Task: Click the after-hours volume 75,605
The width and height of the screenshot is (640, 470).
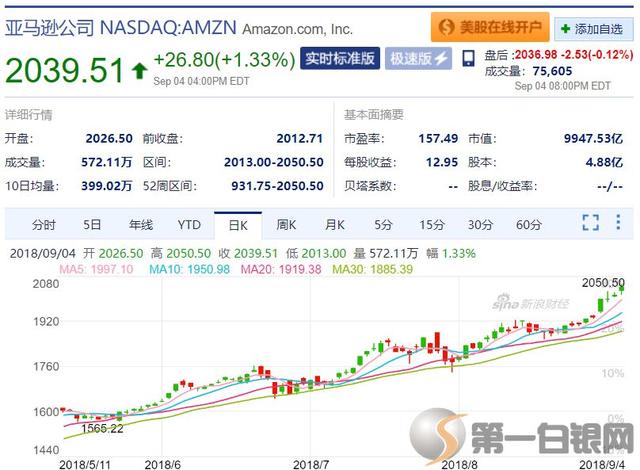Action: pyautogui.click(x=552, y=71)
